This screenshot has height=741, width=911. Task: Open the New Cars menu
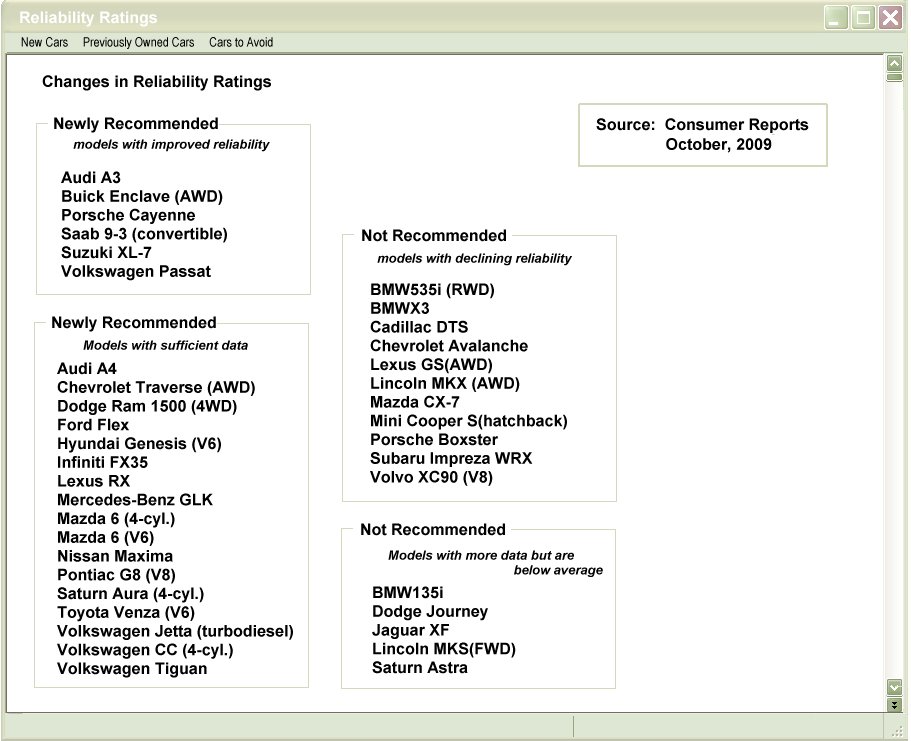(x=44, y=43)
